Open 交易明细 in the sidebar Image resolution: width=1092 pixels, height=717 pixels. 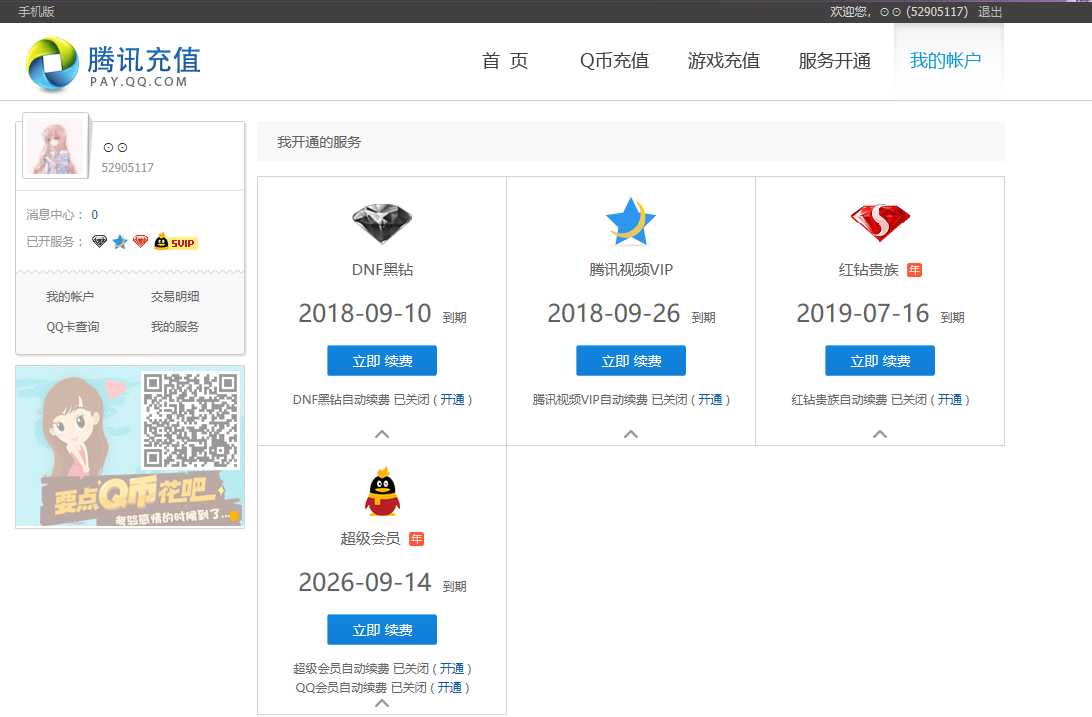(x=175, y=297)
